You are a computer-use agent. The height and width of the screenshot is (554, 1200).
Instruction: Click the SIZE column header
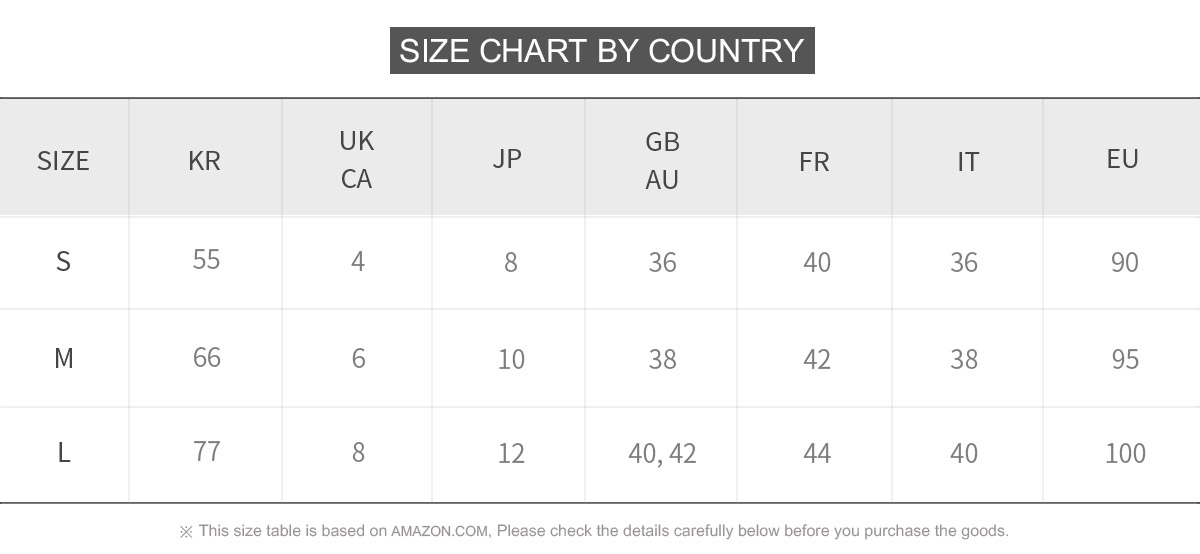(x=63, y=160)
